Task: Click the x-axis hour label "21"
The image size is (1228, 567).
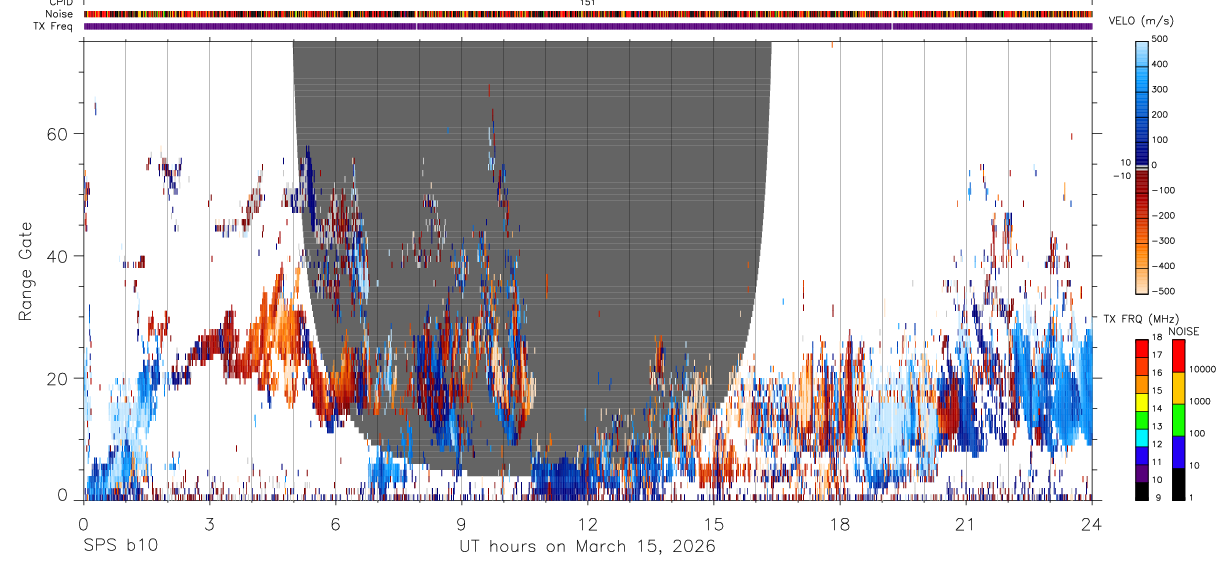Action: (x=965, y=524)
